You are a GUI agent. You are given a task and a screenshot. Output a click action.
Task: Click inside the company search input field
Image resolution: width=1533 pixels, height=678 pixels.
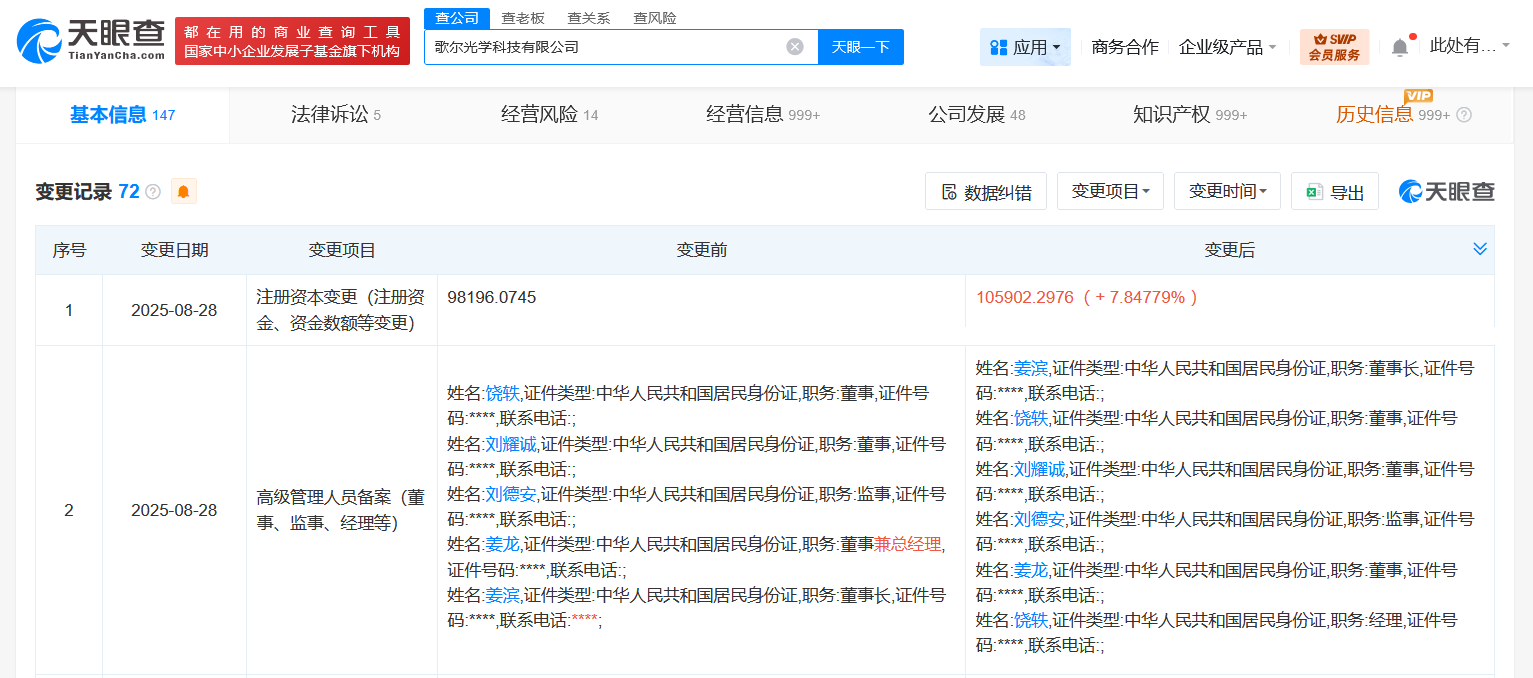[x=600, y=46]
